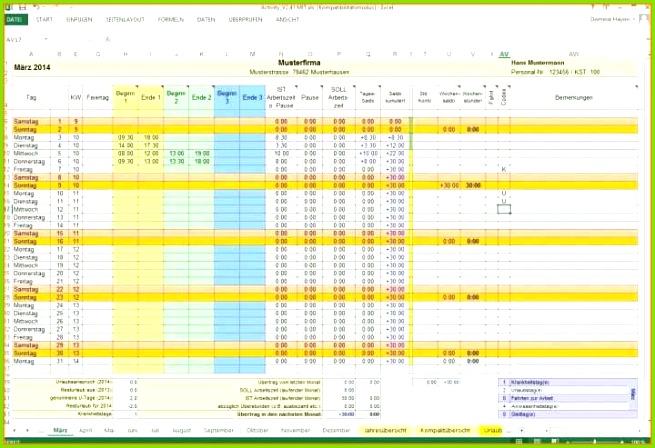Click the Sonntag 23 row label

point(25,298)
